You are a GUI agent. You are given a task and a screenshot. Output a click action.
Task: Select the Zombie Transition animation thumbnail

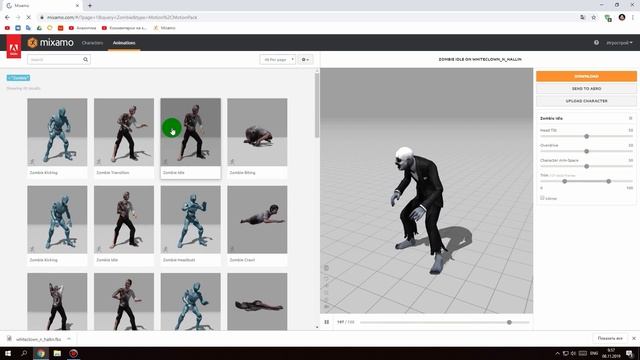point(124,132)
